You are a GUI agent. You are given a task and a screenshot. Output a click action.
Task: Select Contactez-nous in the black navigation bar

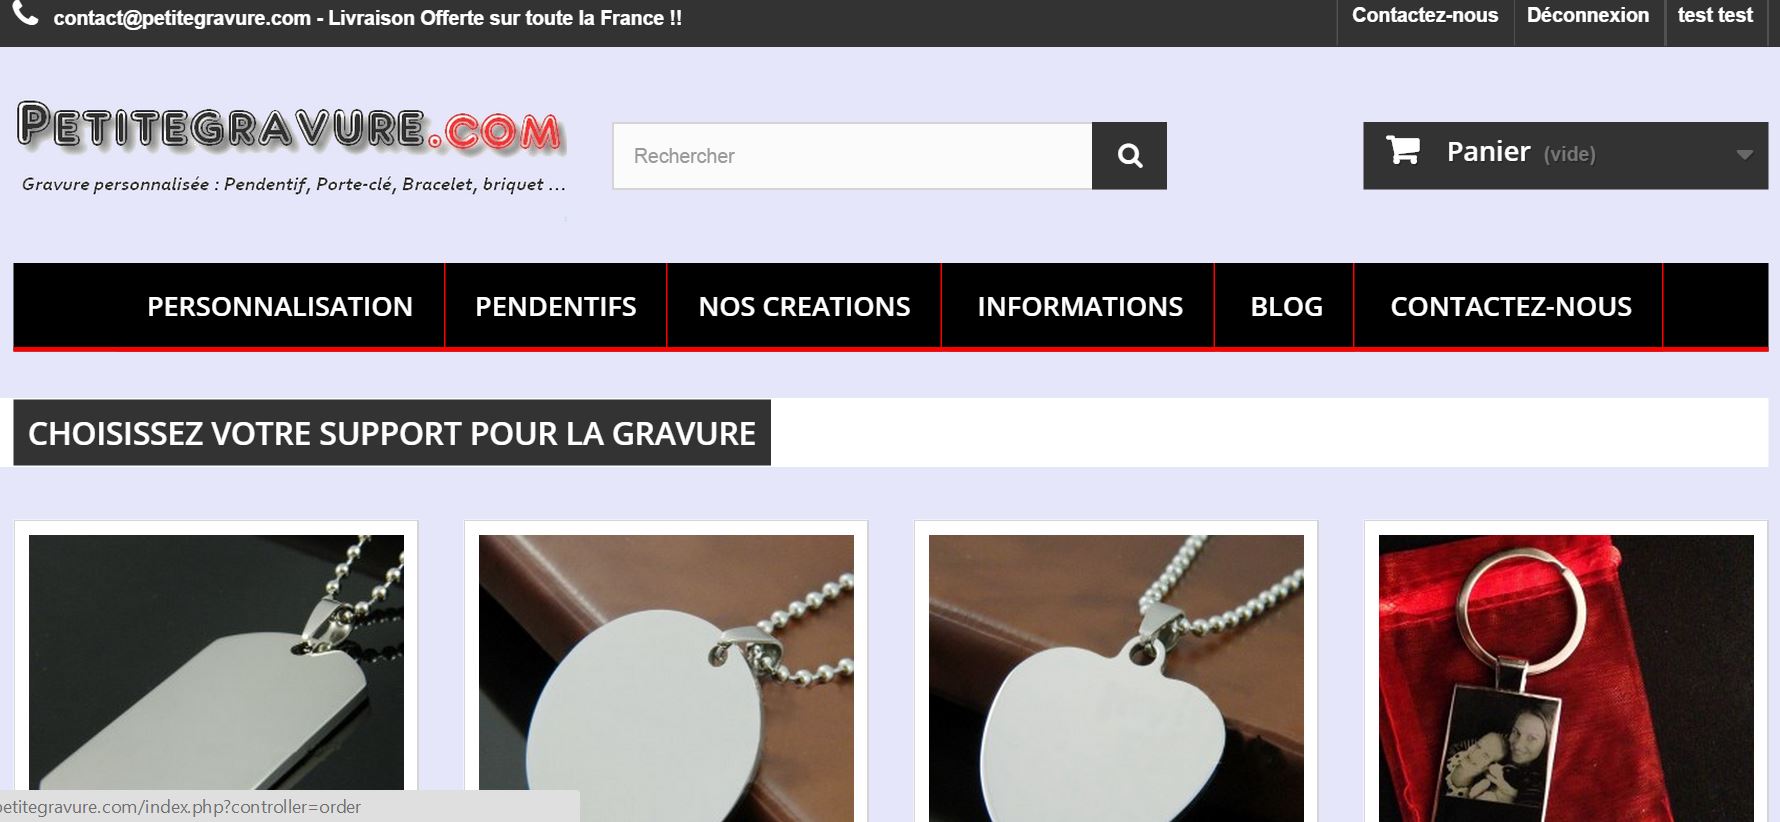1510,306
